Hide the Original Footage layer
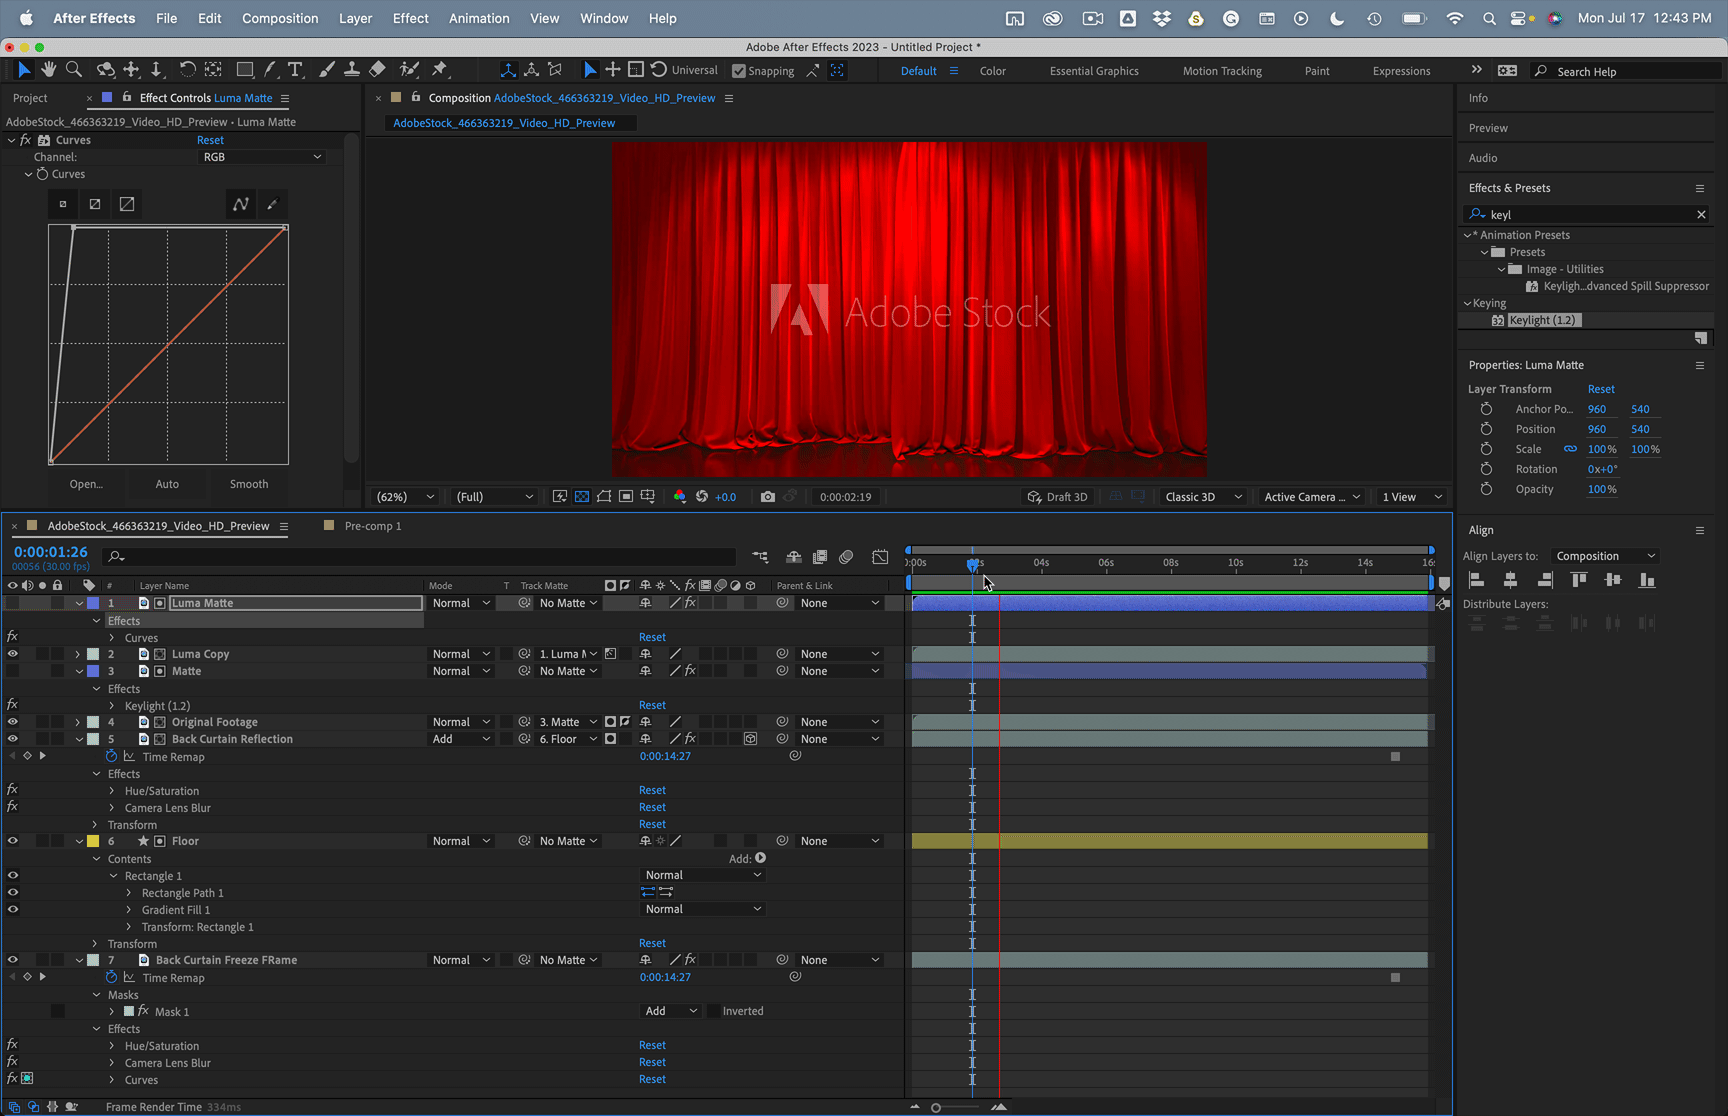This screenshot has width=1728, height=1116. tap(13, 722)
